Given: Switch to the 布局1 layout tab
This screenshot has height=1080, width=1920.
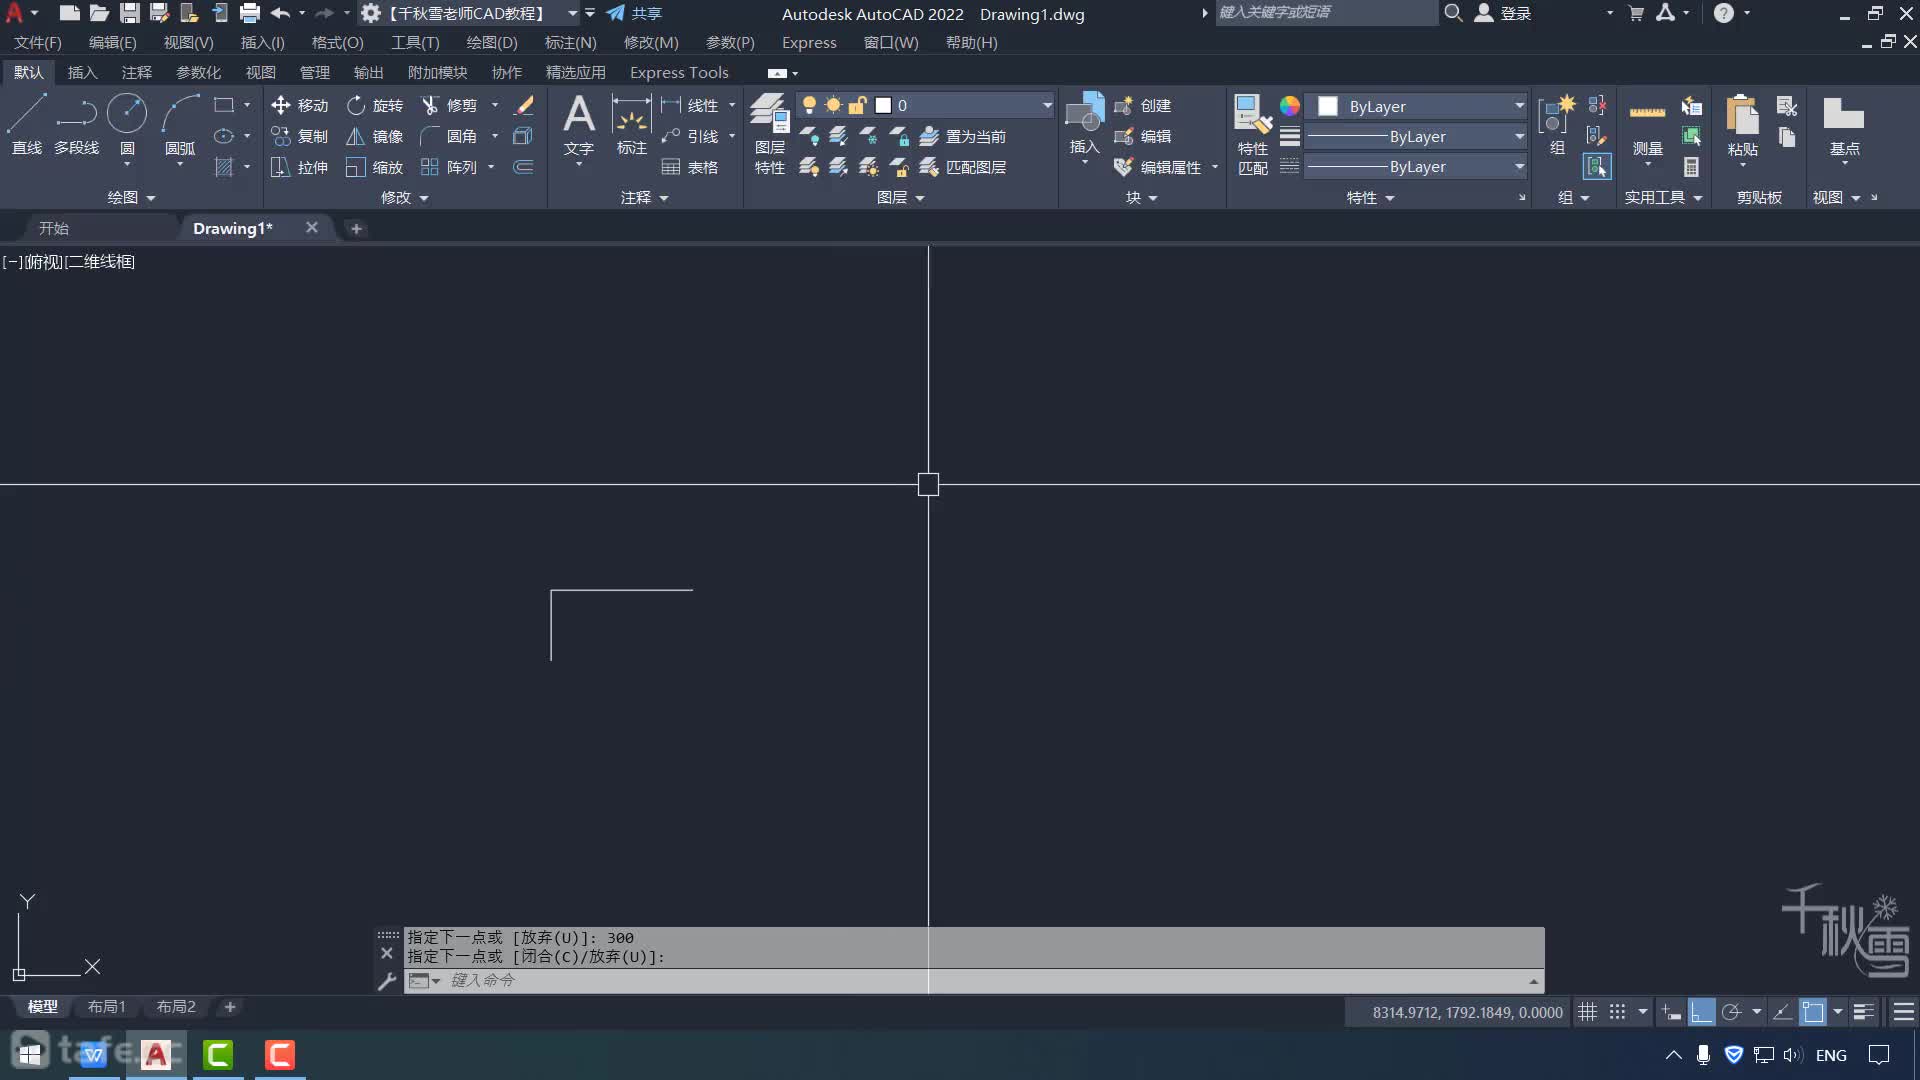Looking at the screenshot, I should 106,1007.
